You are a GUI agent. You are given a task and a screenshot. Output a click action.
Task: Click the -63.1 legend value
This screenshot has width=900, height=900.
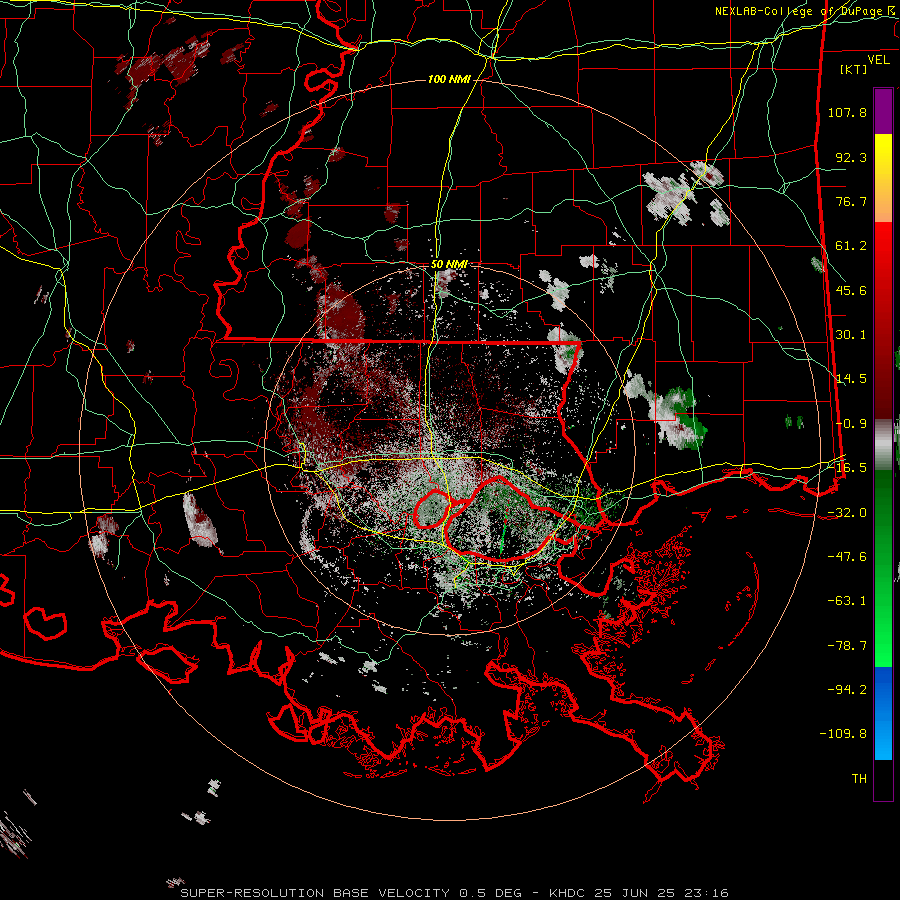[847, 601]
